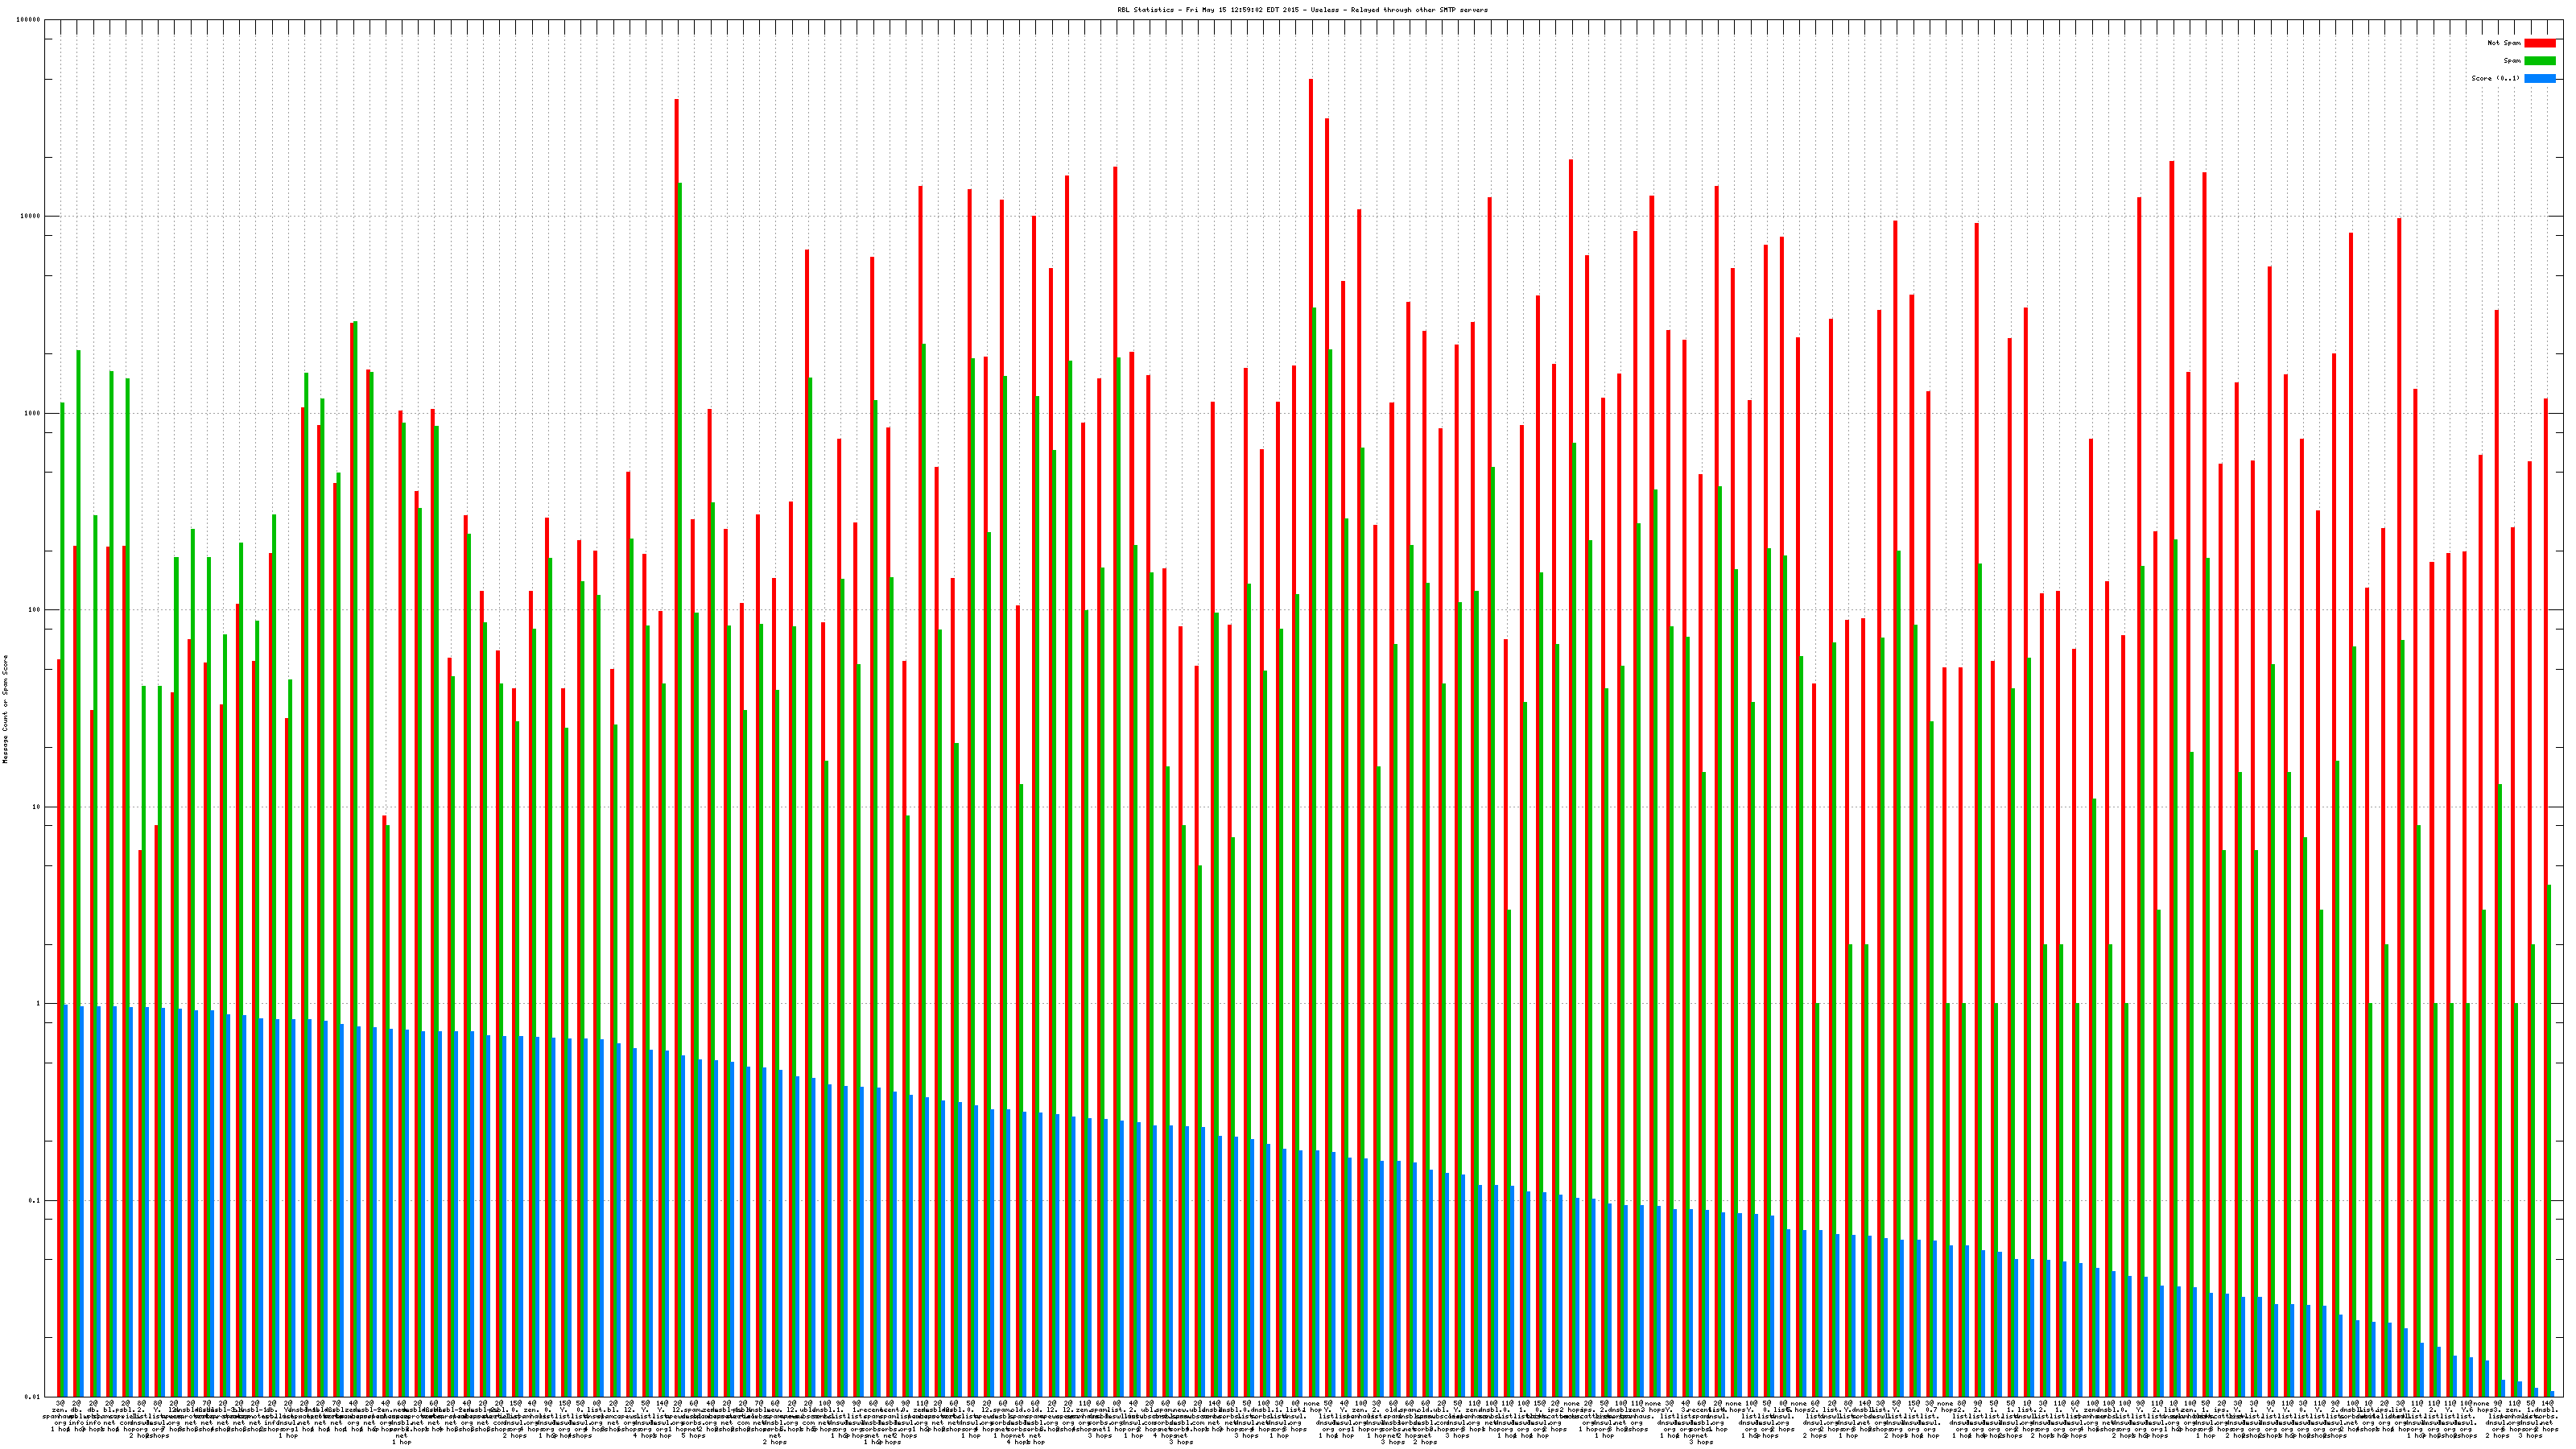Viewport: 2576px width, 1449px height.
Task: Click the blue Score legend swatch
Action: tap(2539, 78)
